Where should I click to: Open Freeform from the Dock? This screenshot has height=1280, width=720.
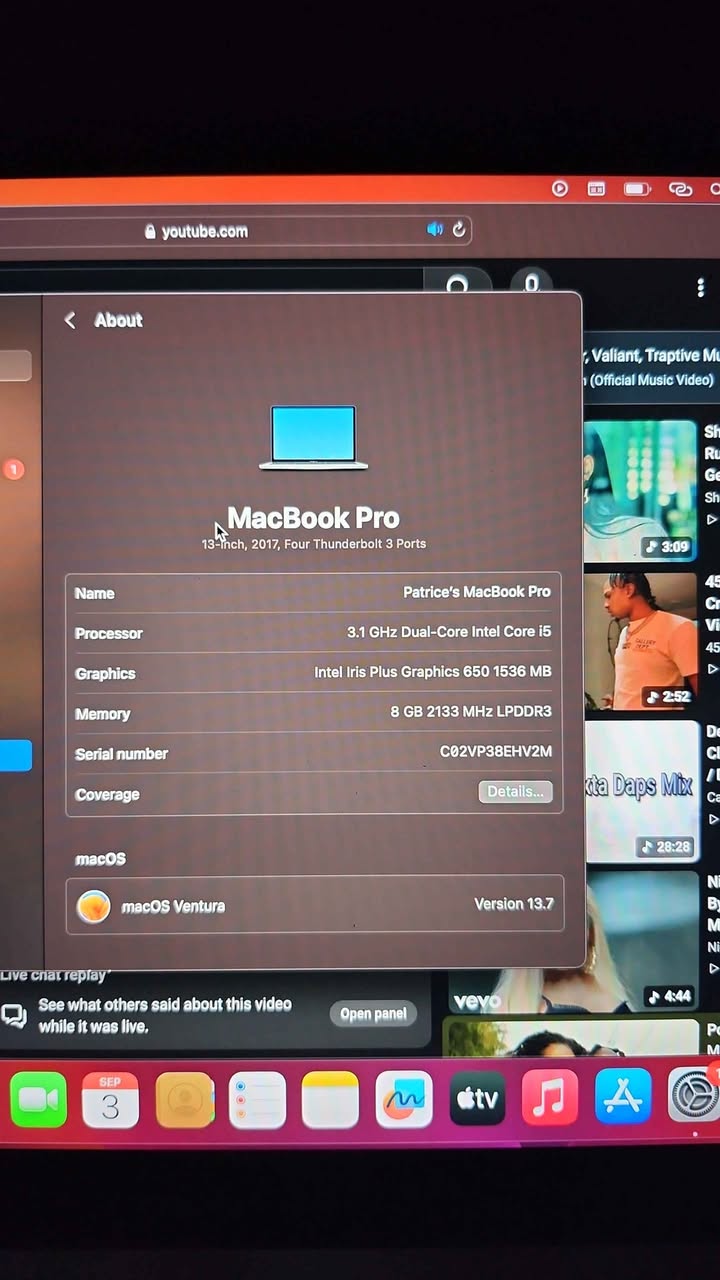click(x=404, y=1099)
